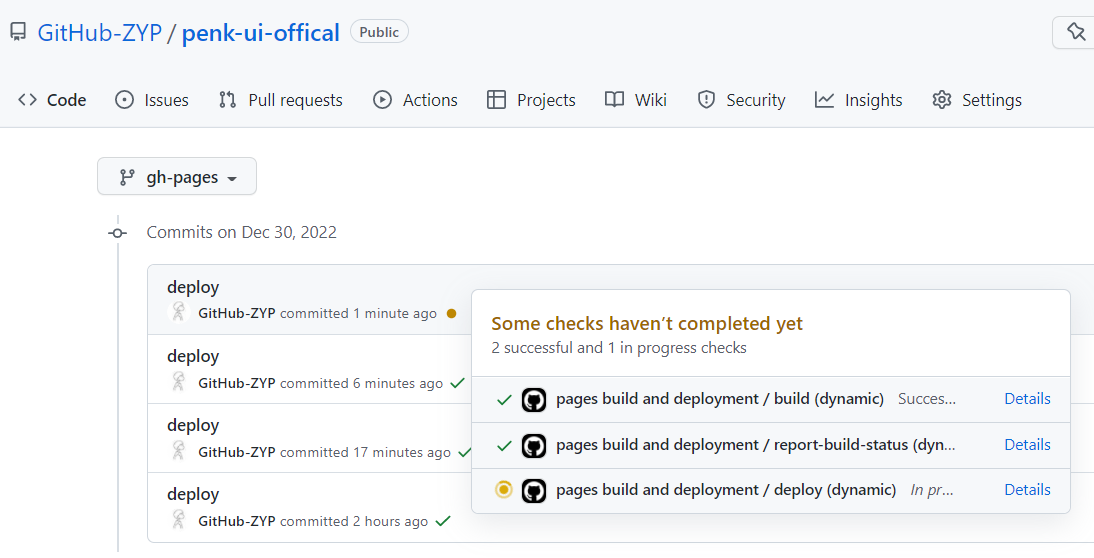View Details for the deploy (dynamic) check
The width and height of the screenshot is (1094, 558).
1027,490
